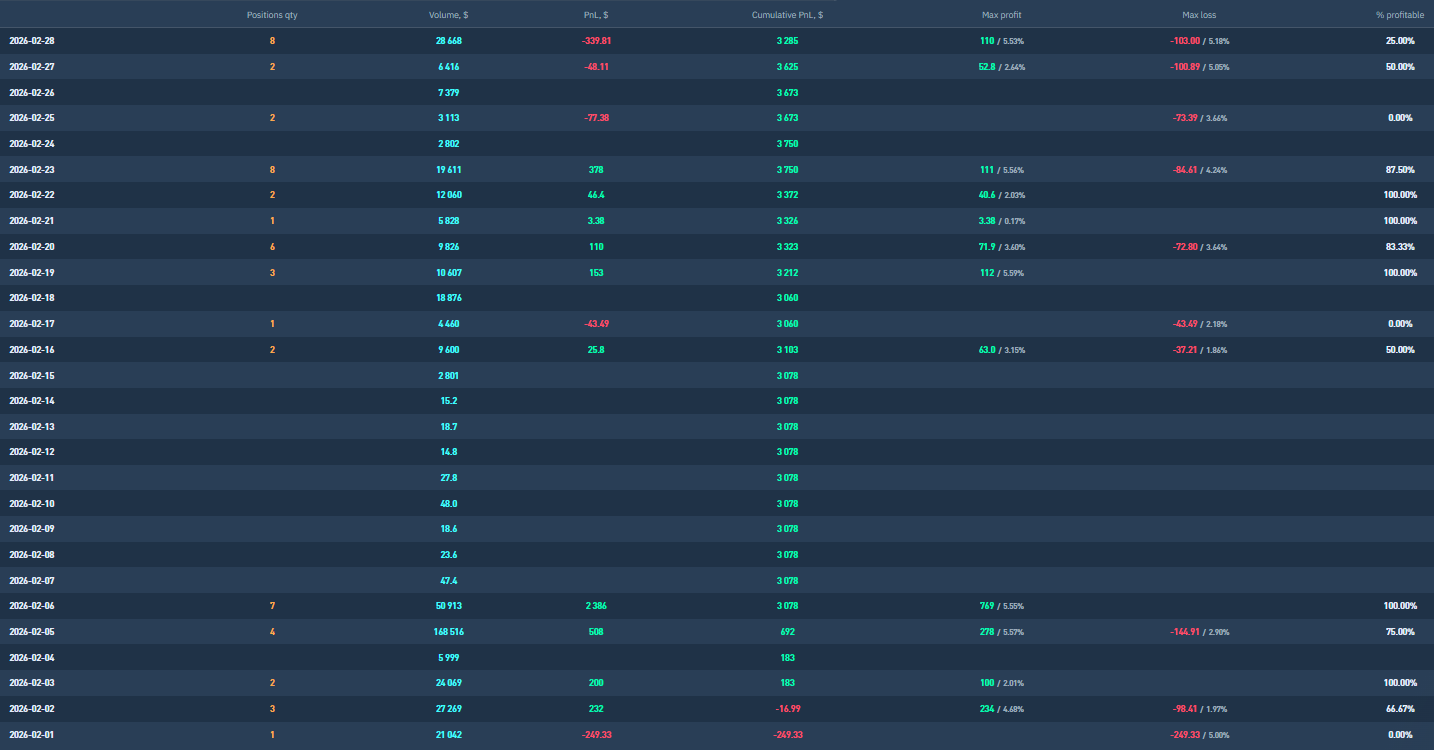Click the -16.99 cumulative PnL value
This screenshot has height=750, width=1434.
pos(787,709)
